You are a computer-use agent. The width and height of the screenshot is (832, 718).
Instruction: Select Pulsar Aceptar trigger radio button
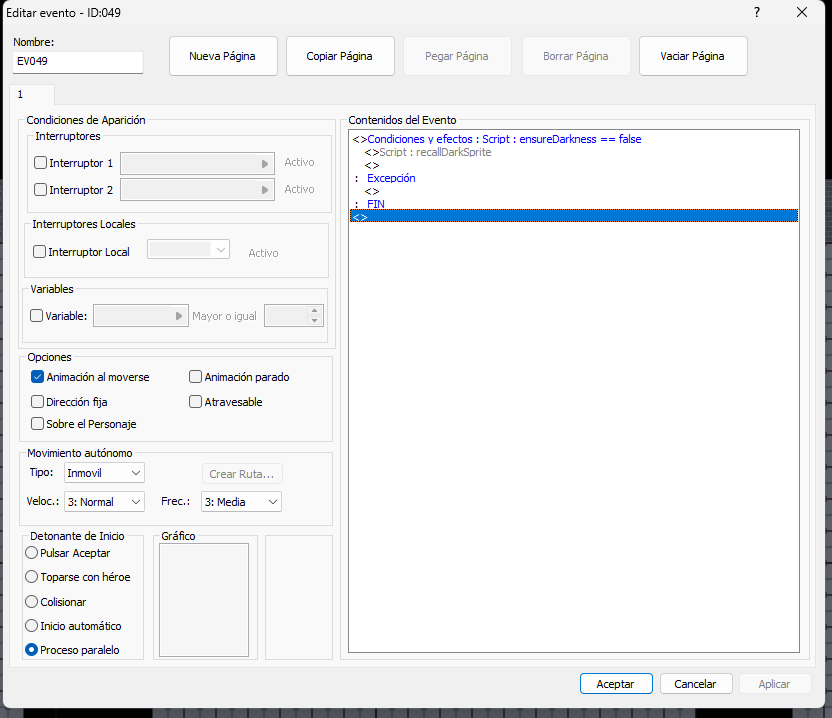tap(33, 553)
